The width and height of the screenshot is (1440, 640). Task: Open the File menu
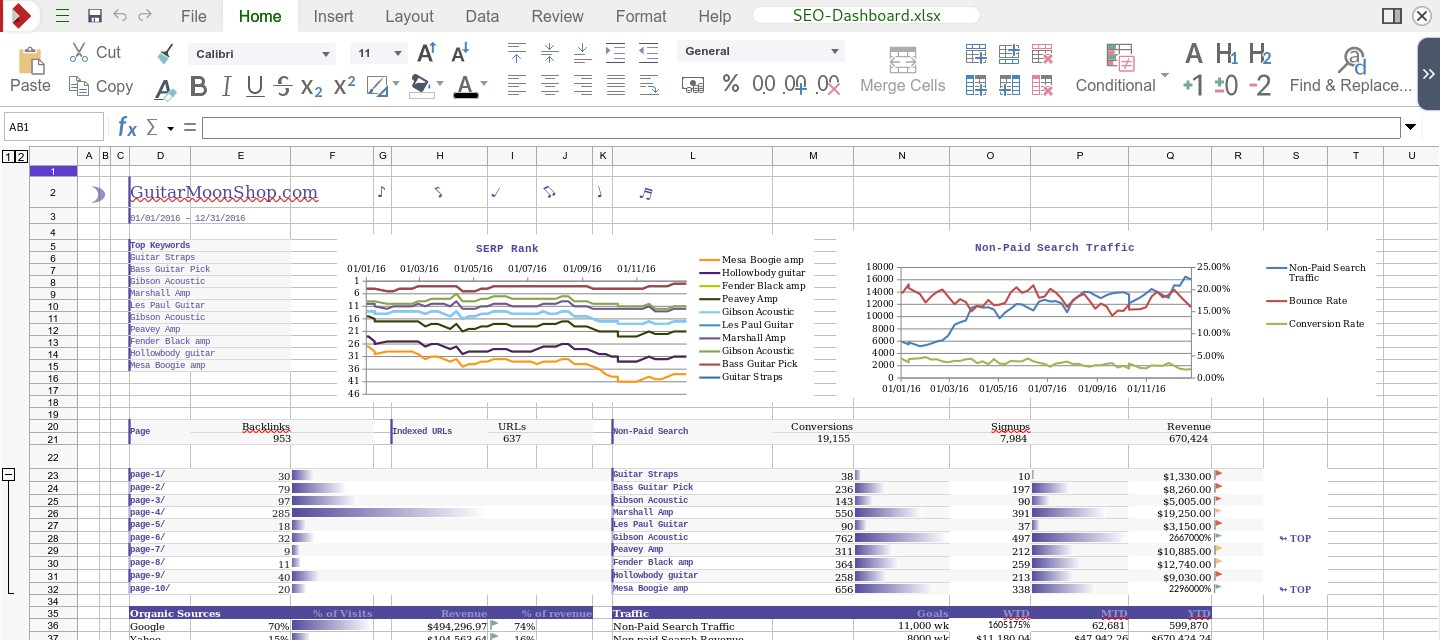[194, 16]
